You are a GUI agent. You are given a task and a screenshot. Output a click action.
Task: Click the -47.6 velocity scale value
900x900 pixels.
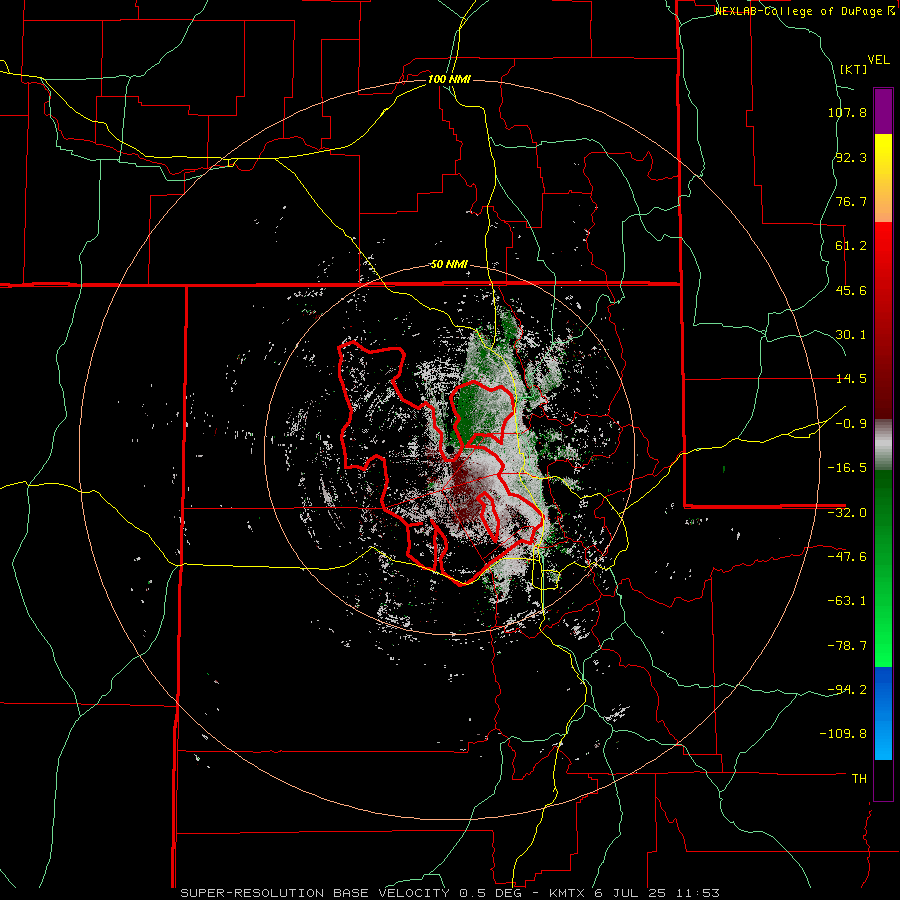pyautogui.click(x=847, y=557)
